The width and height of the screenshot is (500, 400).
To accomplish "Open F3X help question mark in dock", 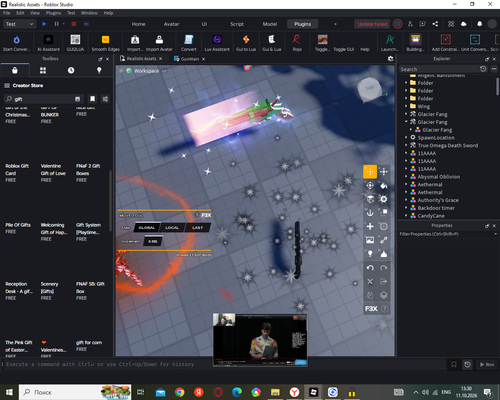I will [384, 309].
